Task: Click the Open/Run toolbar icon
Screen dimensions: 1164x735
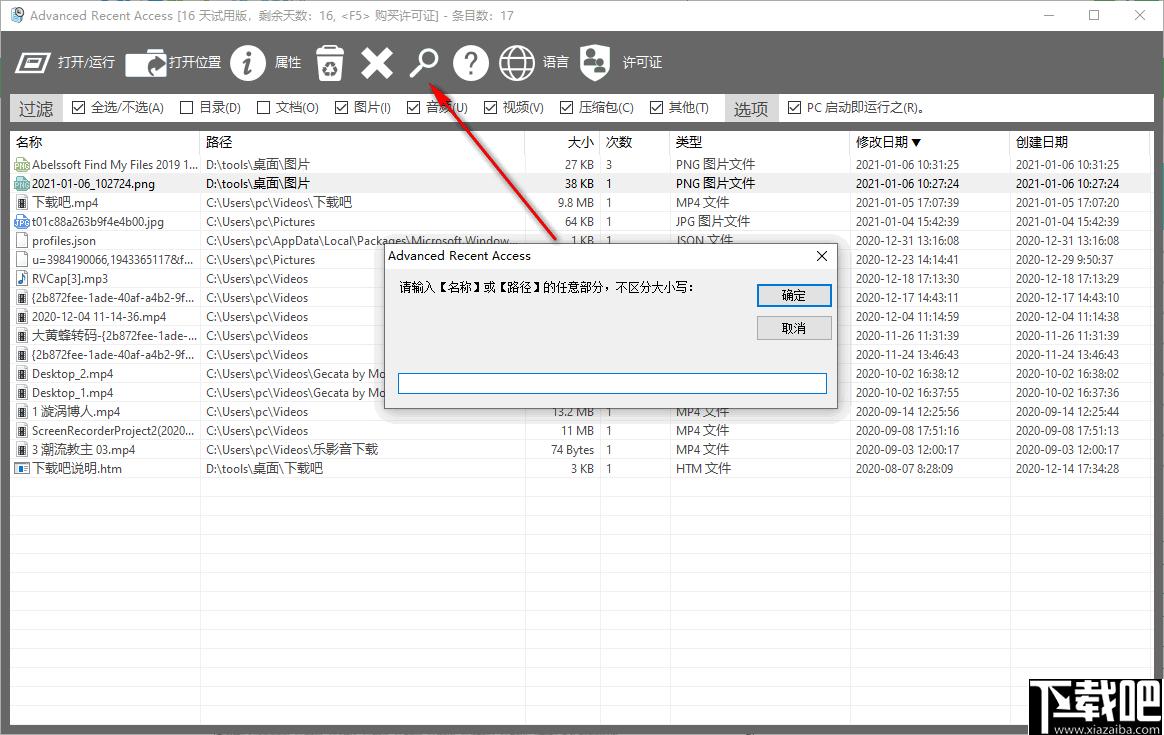Action: tap(33, 62)
